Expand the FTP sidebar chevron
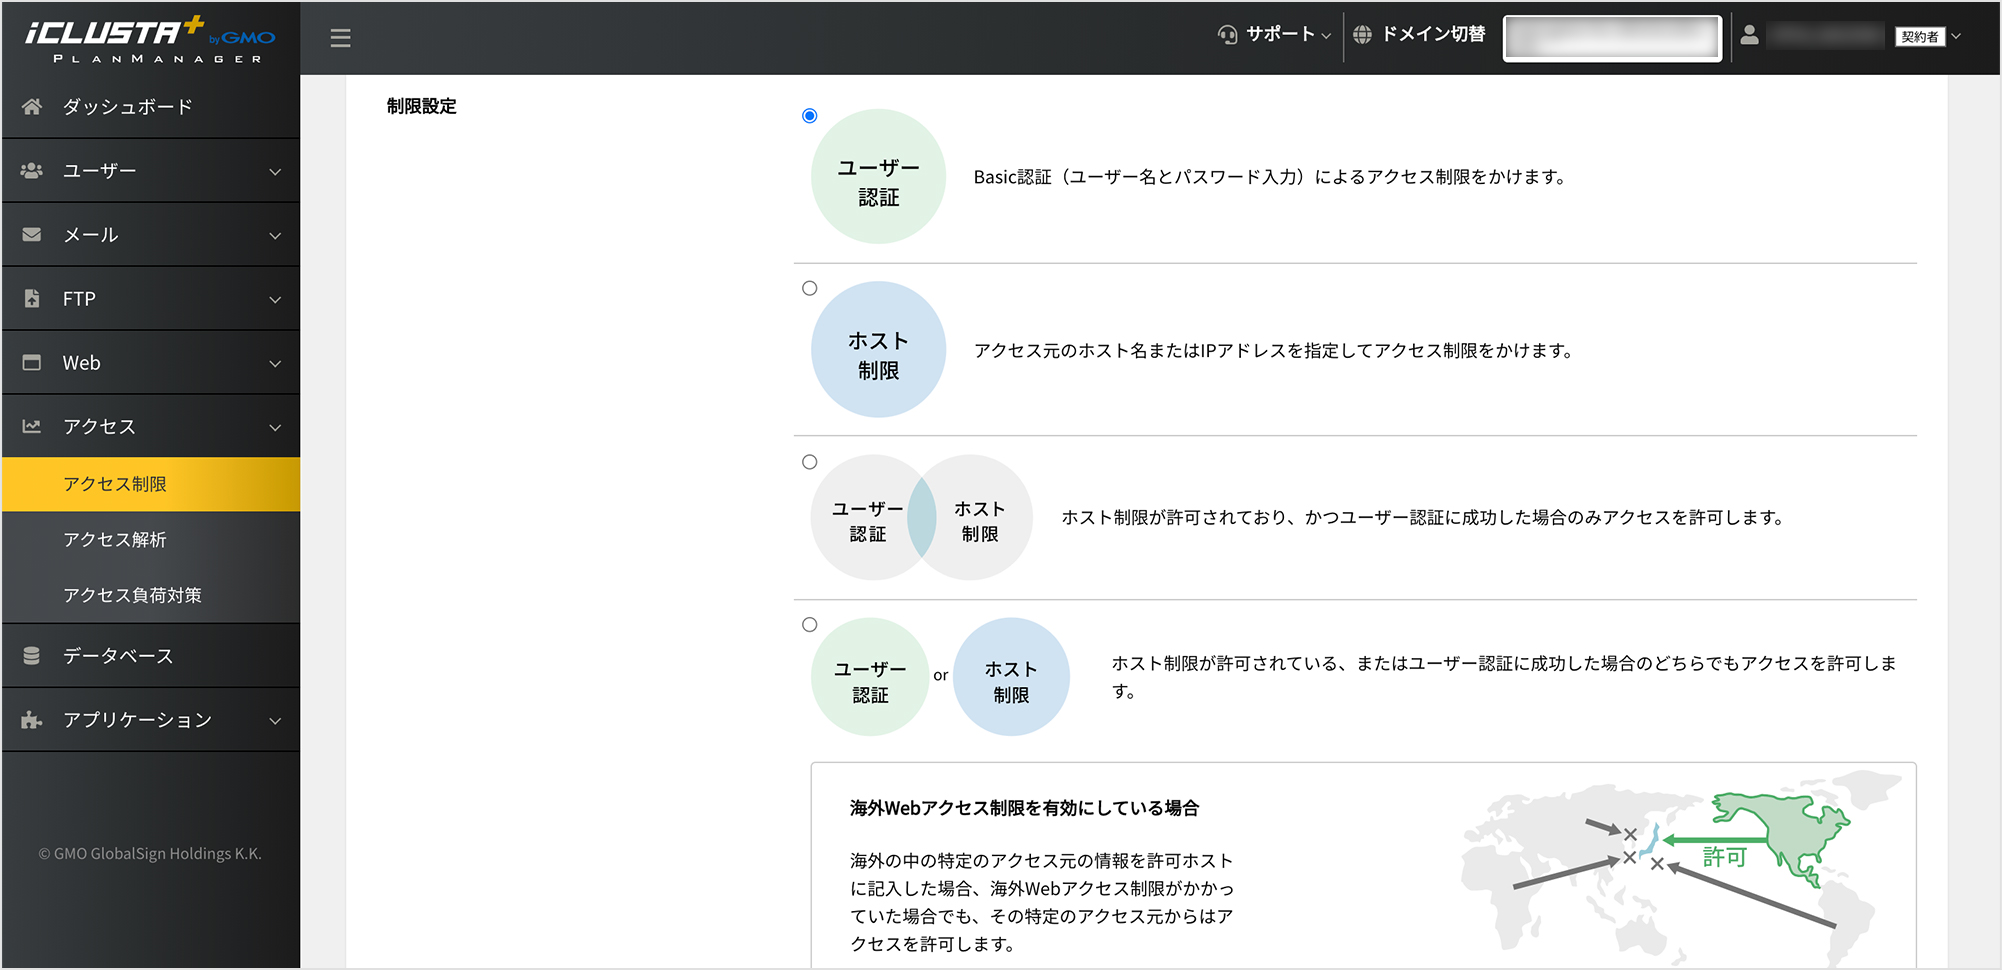The image size is (2002, 970). (x=275, y=300)
